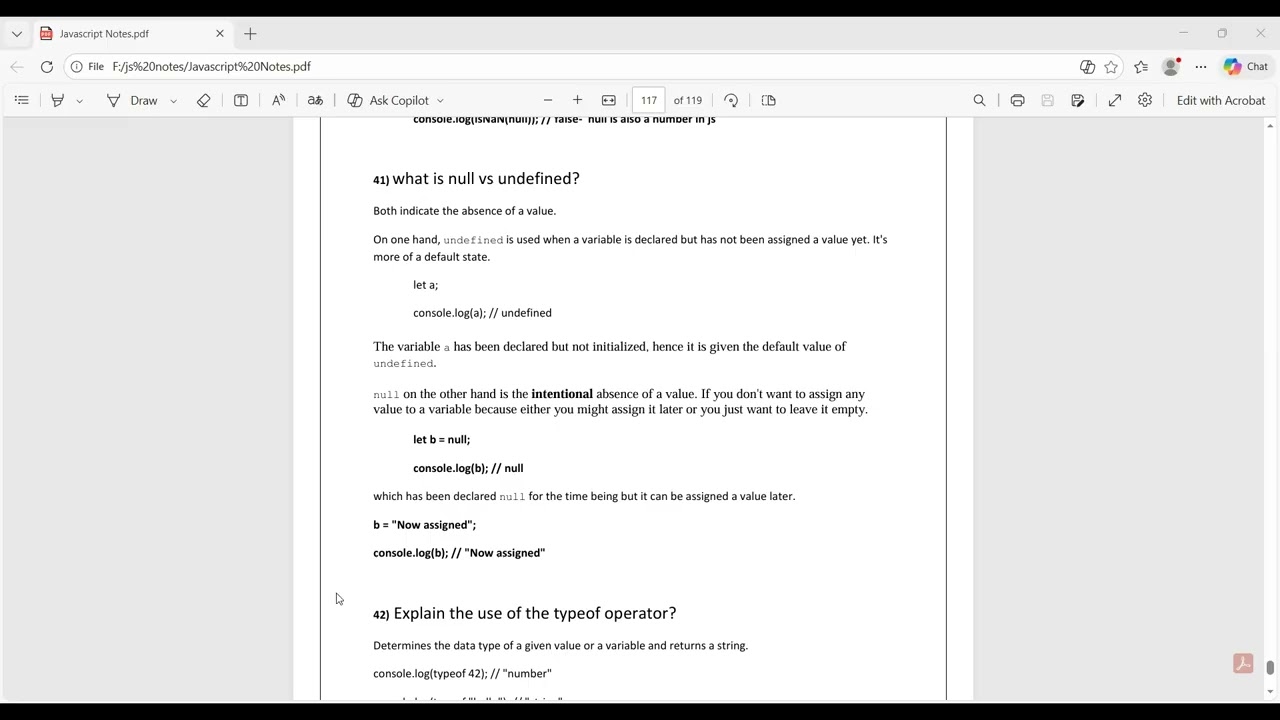Click the page number field showing 117
1280x720 pixels.
(649, 100)
